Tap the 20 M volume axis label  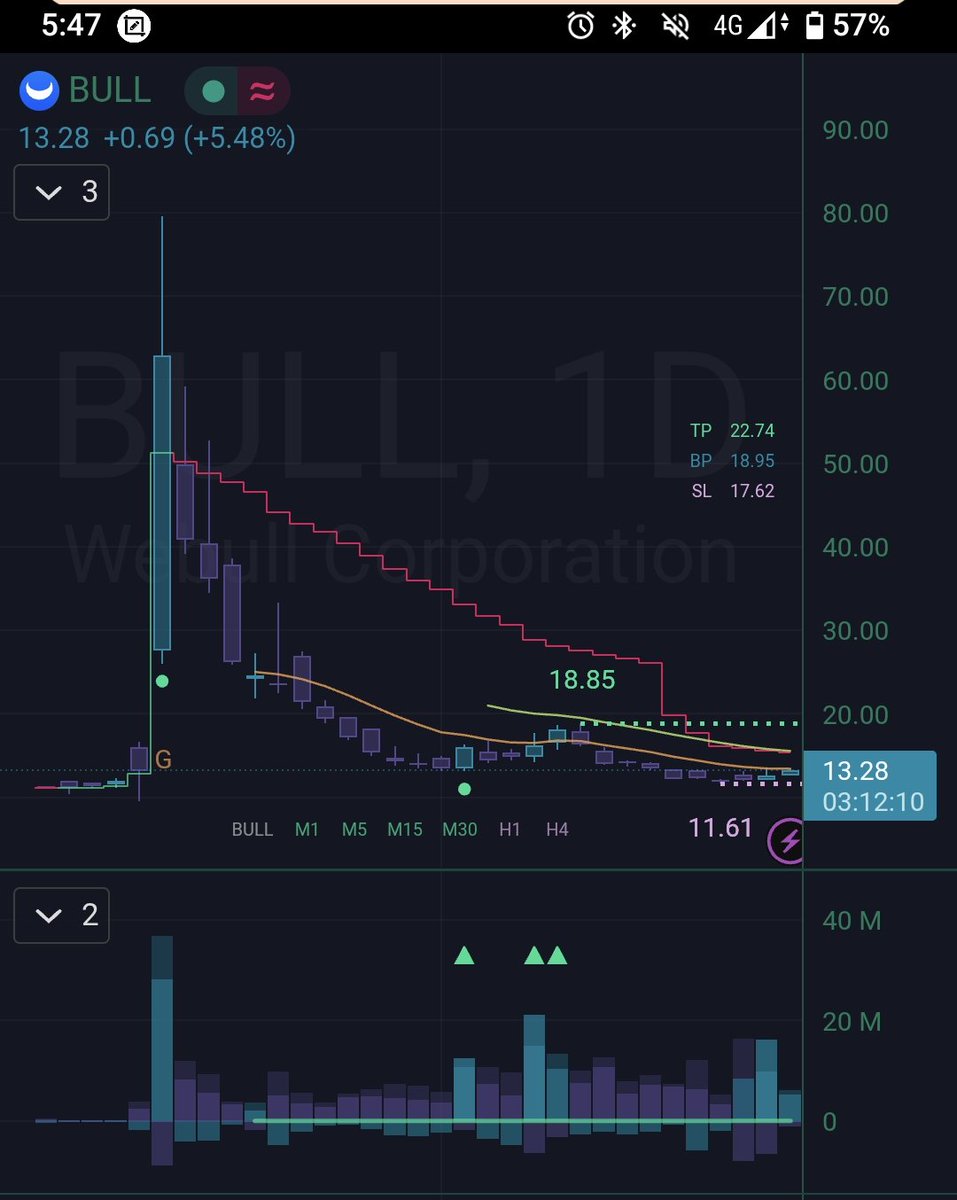tap(852, 1021)
